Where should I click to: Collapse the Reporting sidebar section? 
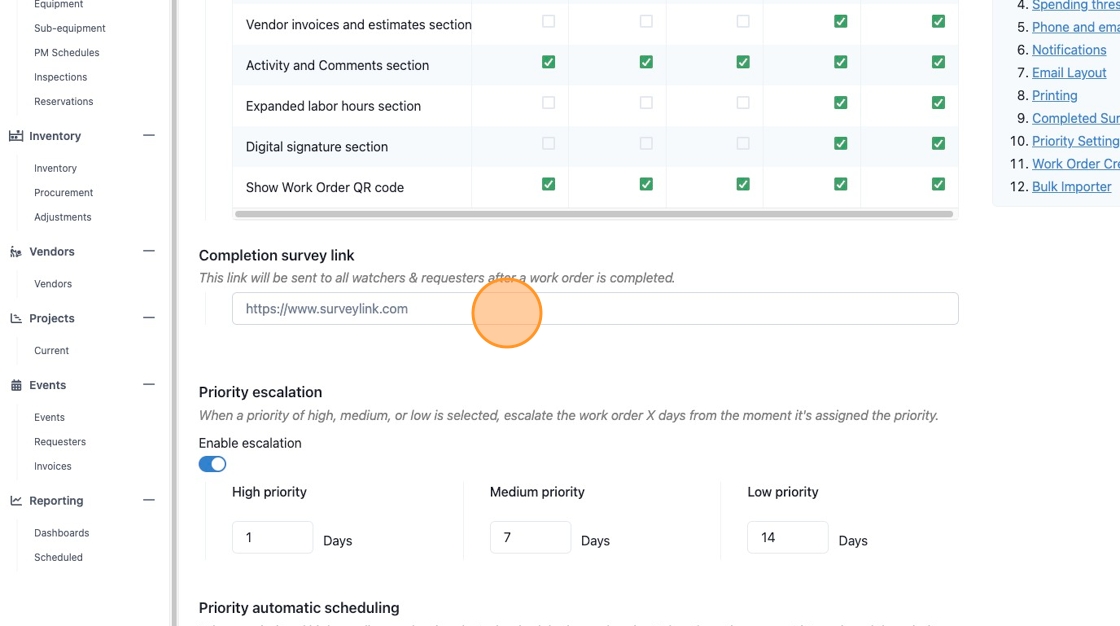click(149, 500)
